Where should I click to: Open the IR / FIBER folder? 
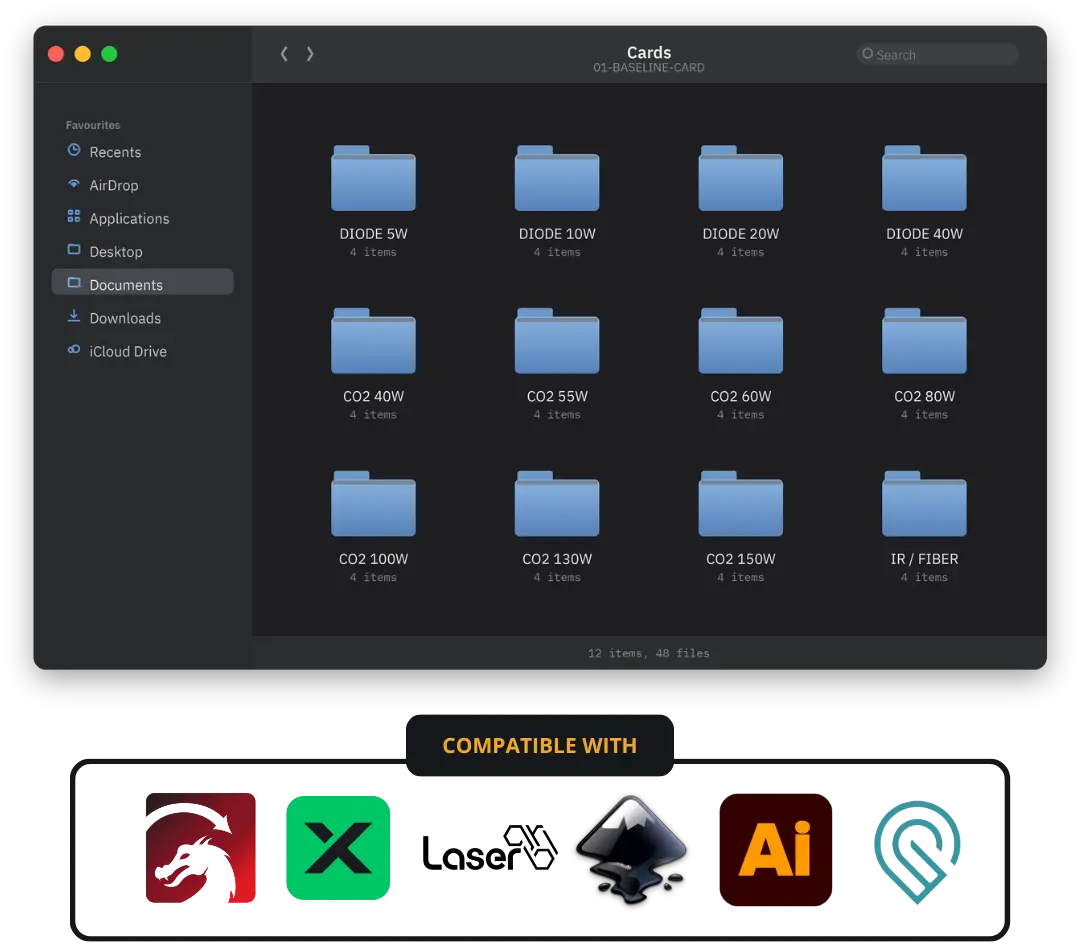pos(924,504)
